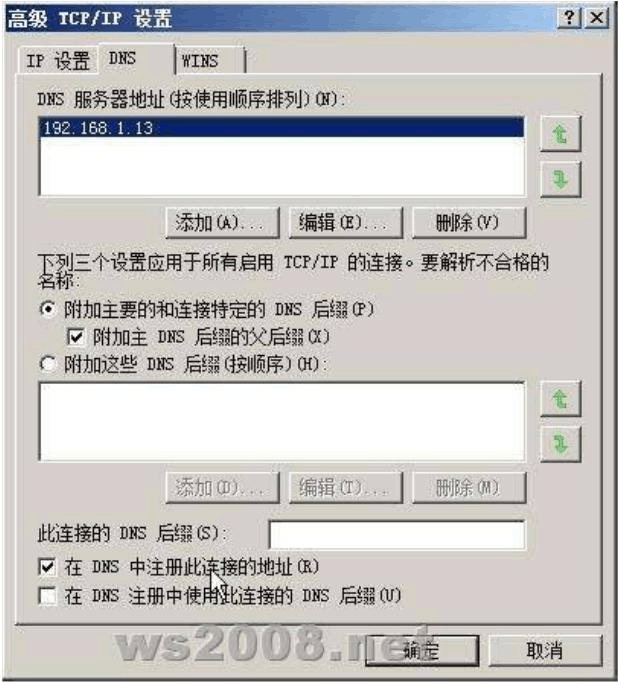Click 添加(A)... to add DNS server
618x682 pixels.
point(222,223)
